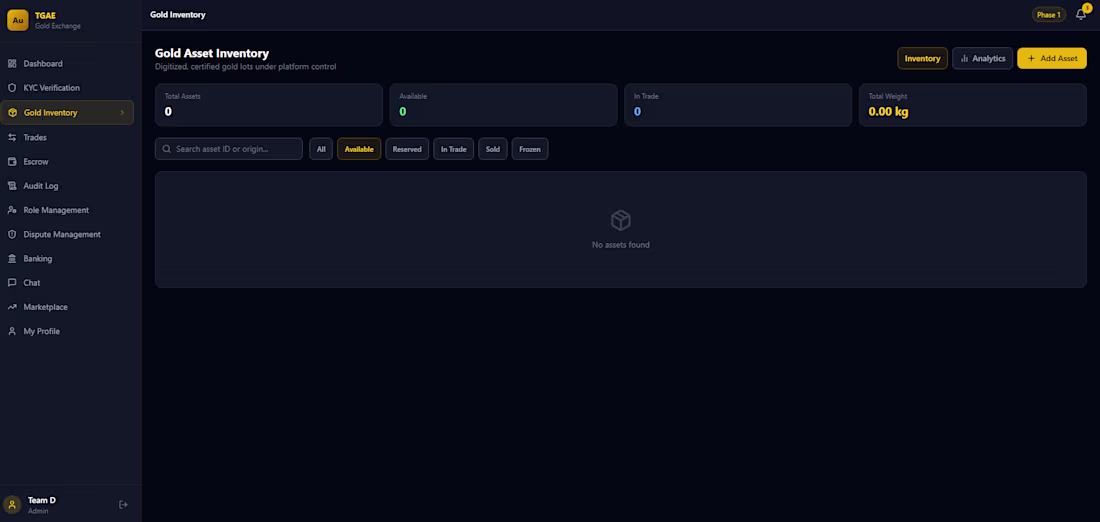Filter assets by Sold
The height and width of the screenshot is (522, 1100).
pos(493,149)
